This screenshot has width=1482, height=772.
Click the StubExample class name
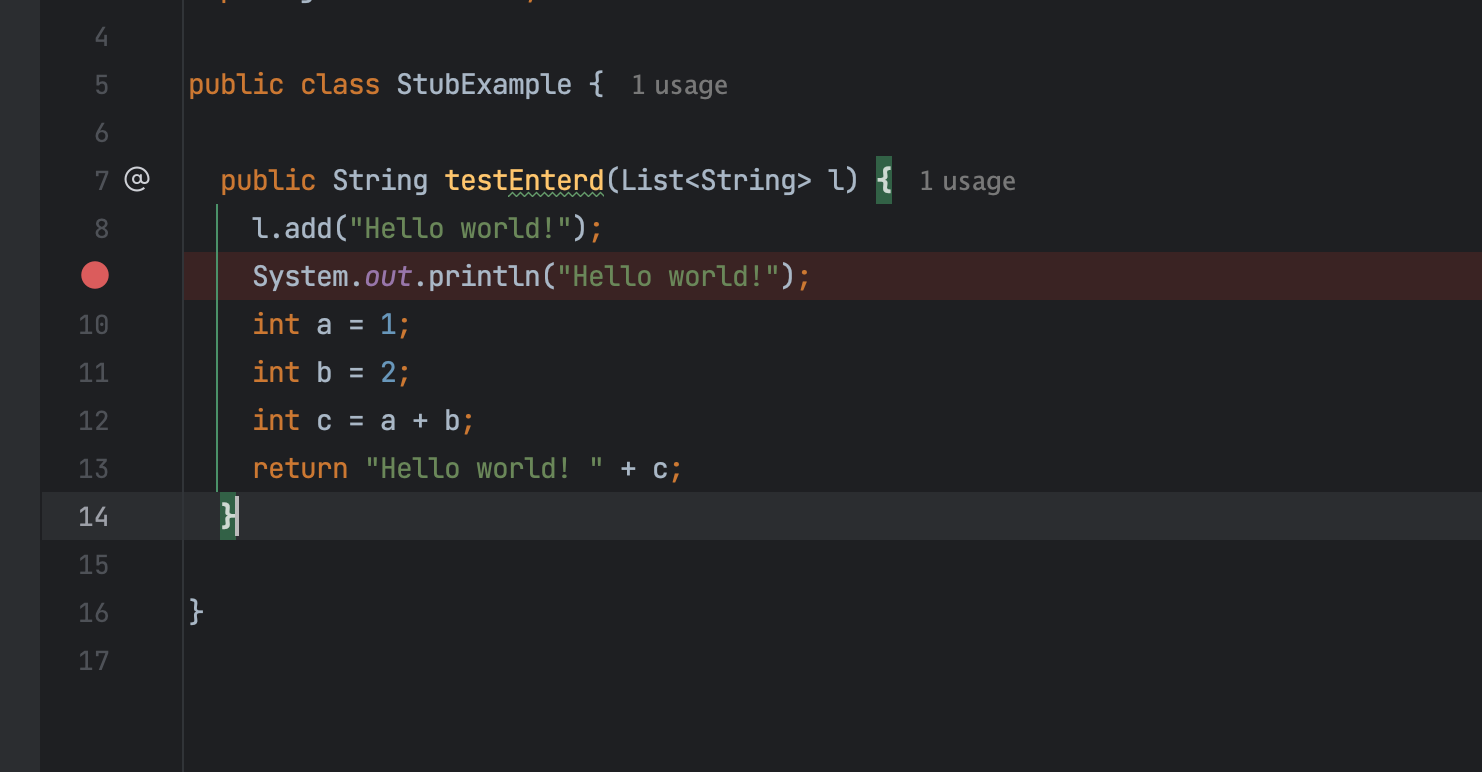[484, 84]
